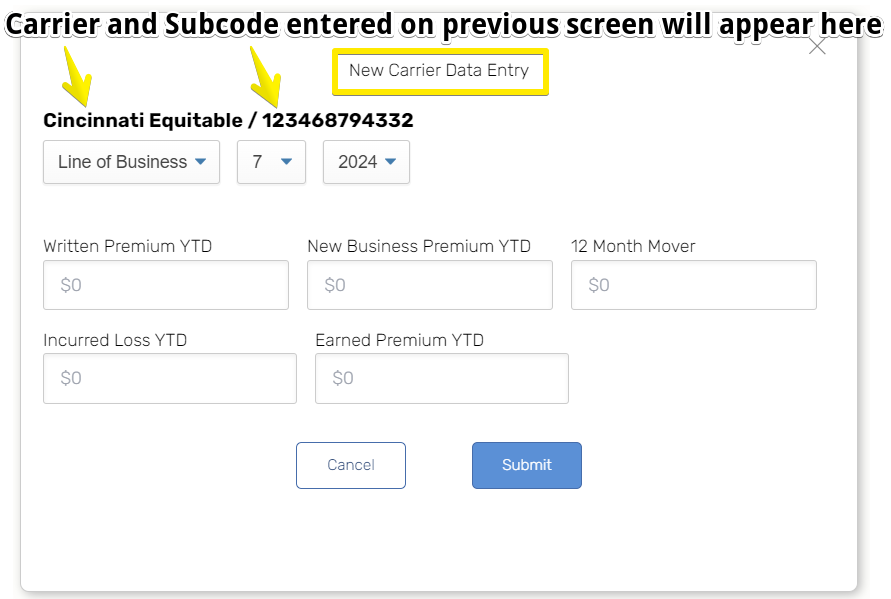
Task: Focus the Earned Premium YTD input
Action: tap(442, 378)
